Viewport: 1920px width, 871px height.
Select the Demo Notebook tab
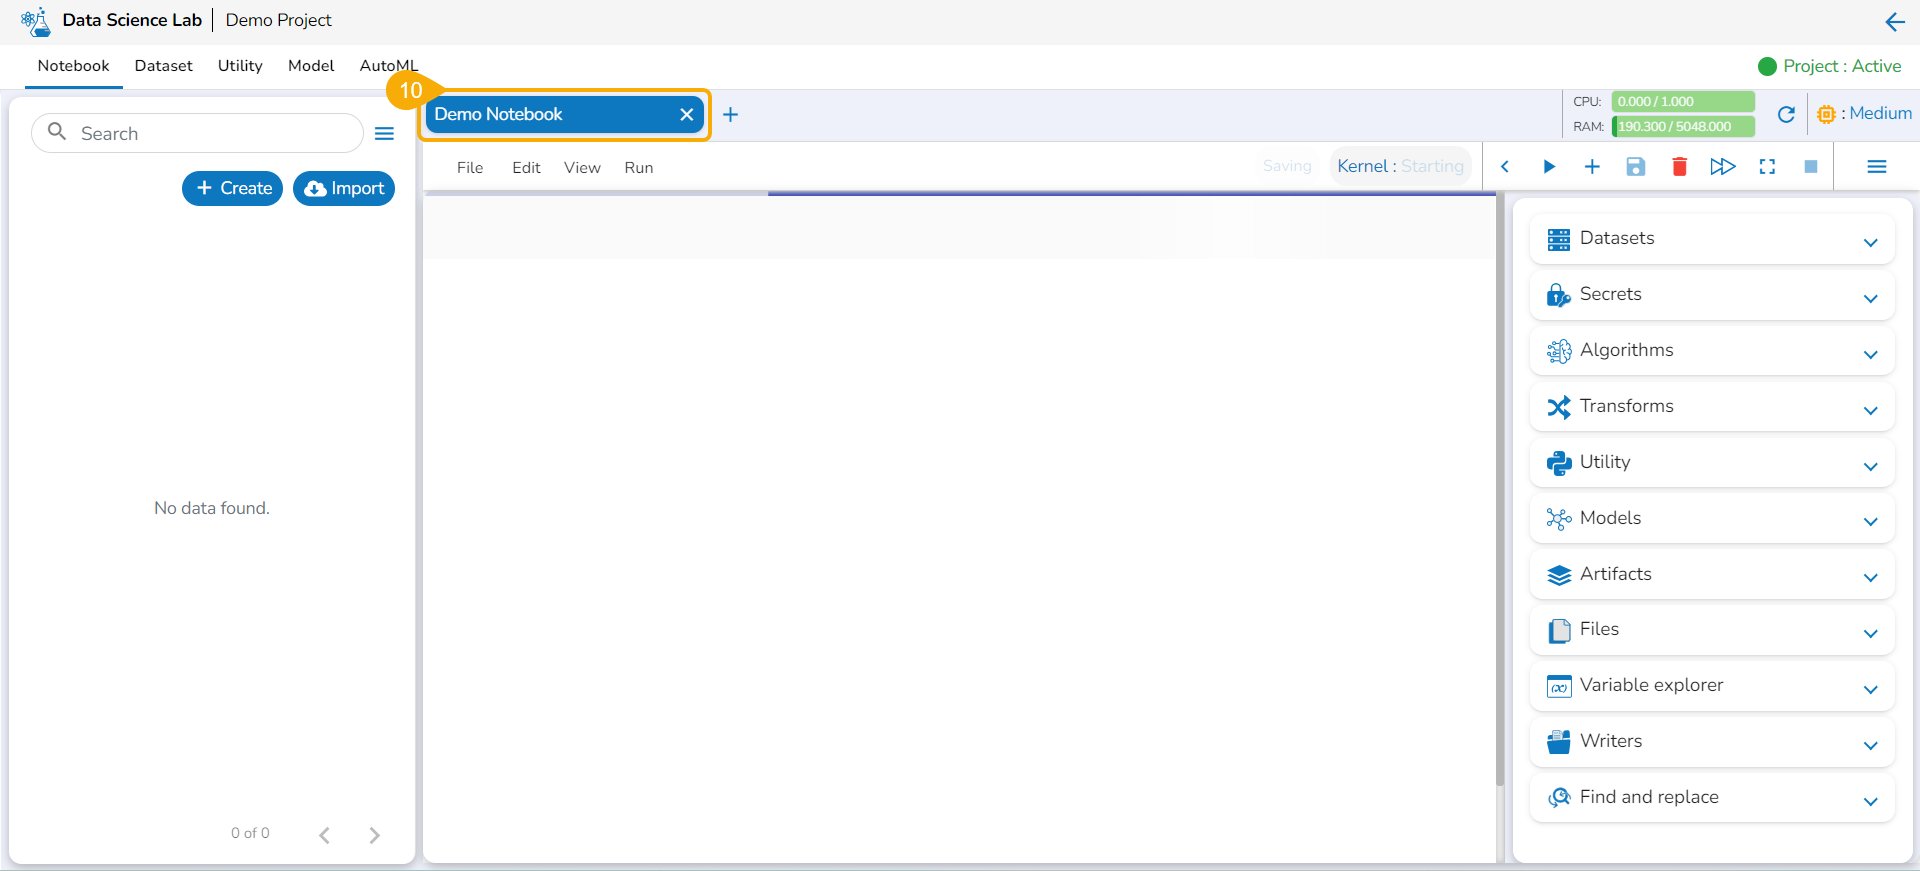tap(565, 115)
